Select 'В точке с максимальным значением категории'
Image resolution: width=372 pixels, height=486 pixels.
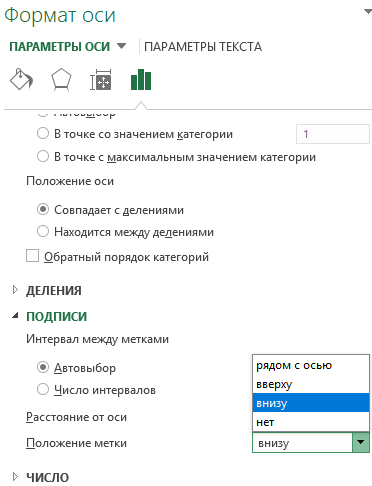click(43, 156)
